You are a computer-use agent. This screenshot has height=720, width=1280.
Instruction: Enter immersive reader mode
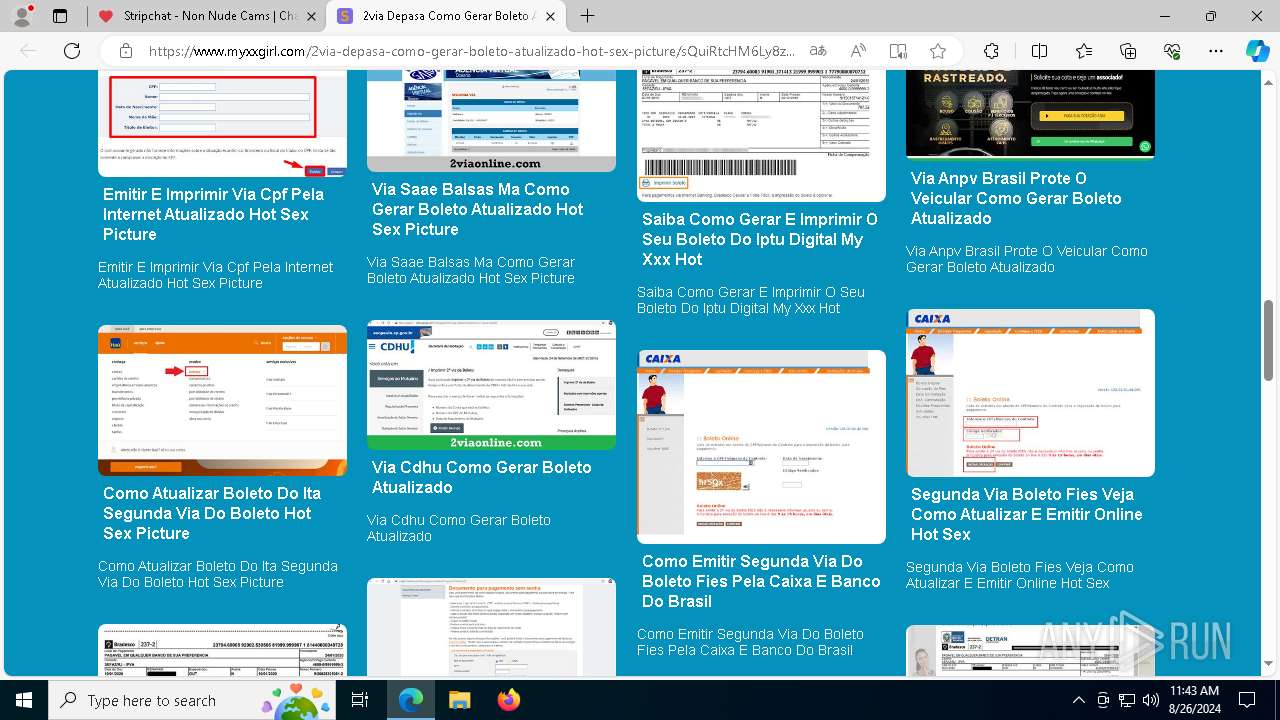click(898, 51)
